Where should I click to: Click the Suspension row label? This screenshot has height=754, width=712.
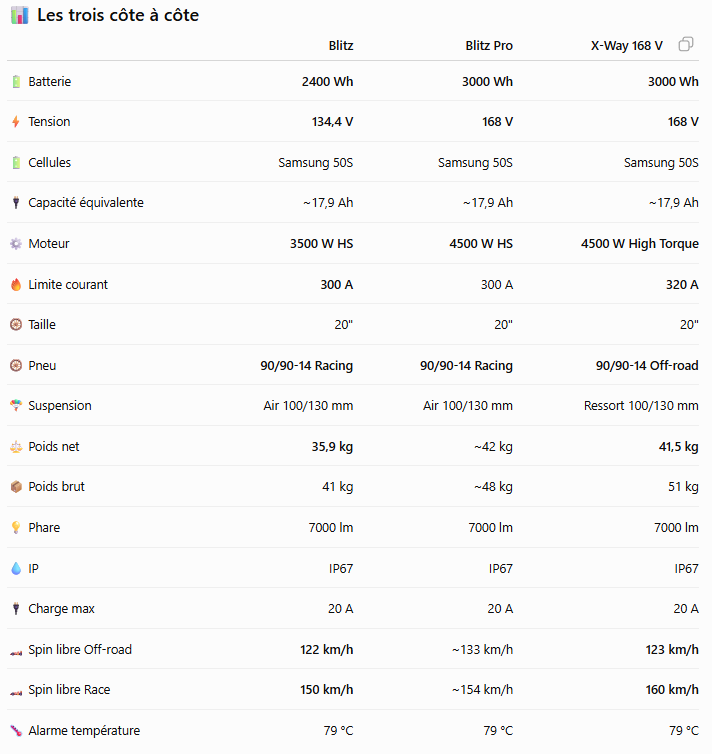coord(60,406)
